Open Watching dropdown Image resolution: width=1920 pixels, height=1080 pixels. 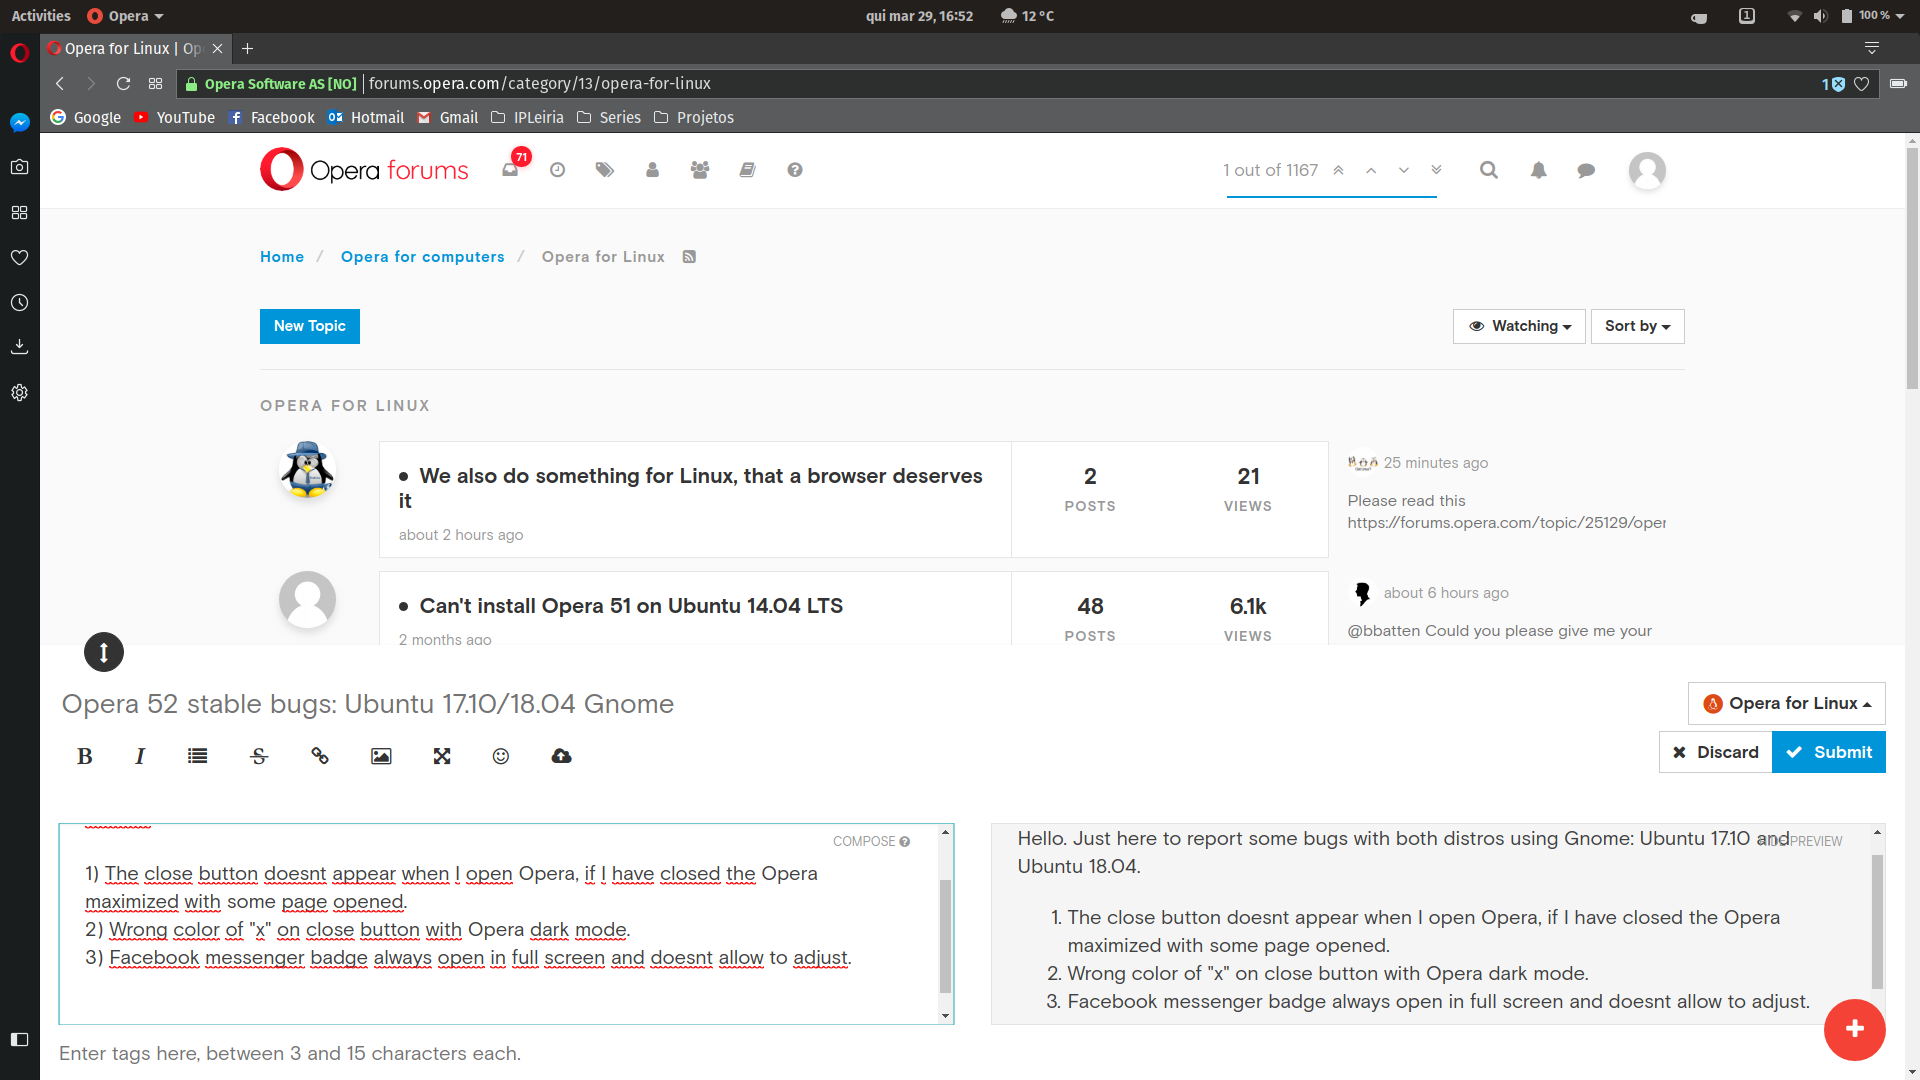click(1519, 326)
